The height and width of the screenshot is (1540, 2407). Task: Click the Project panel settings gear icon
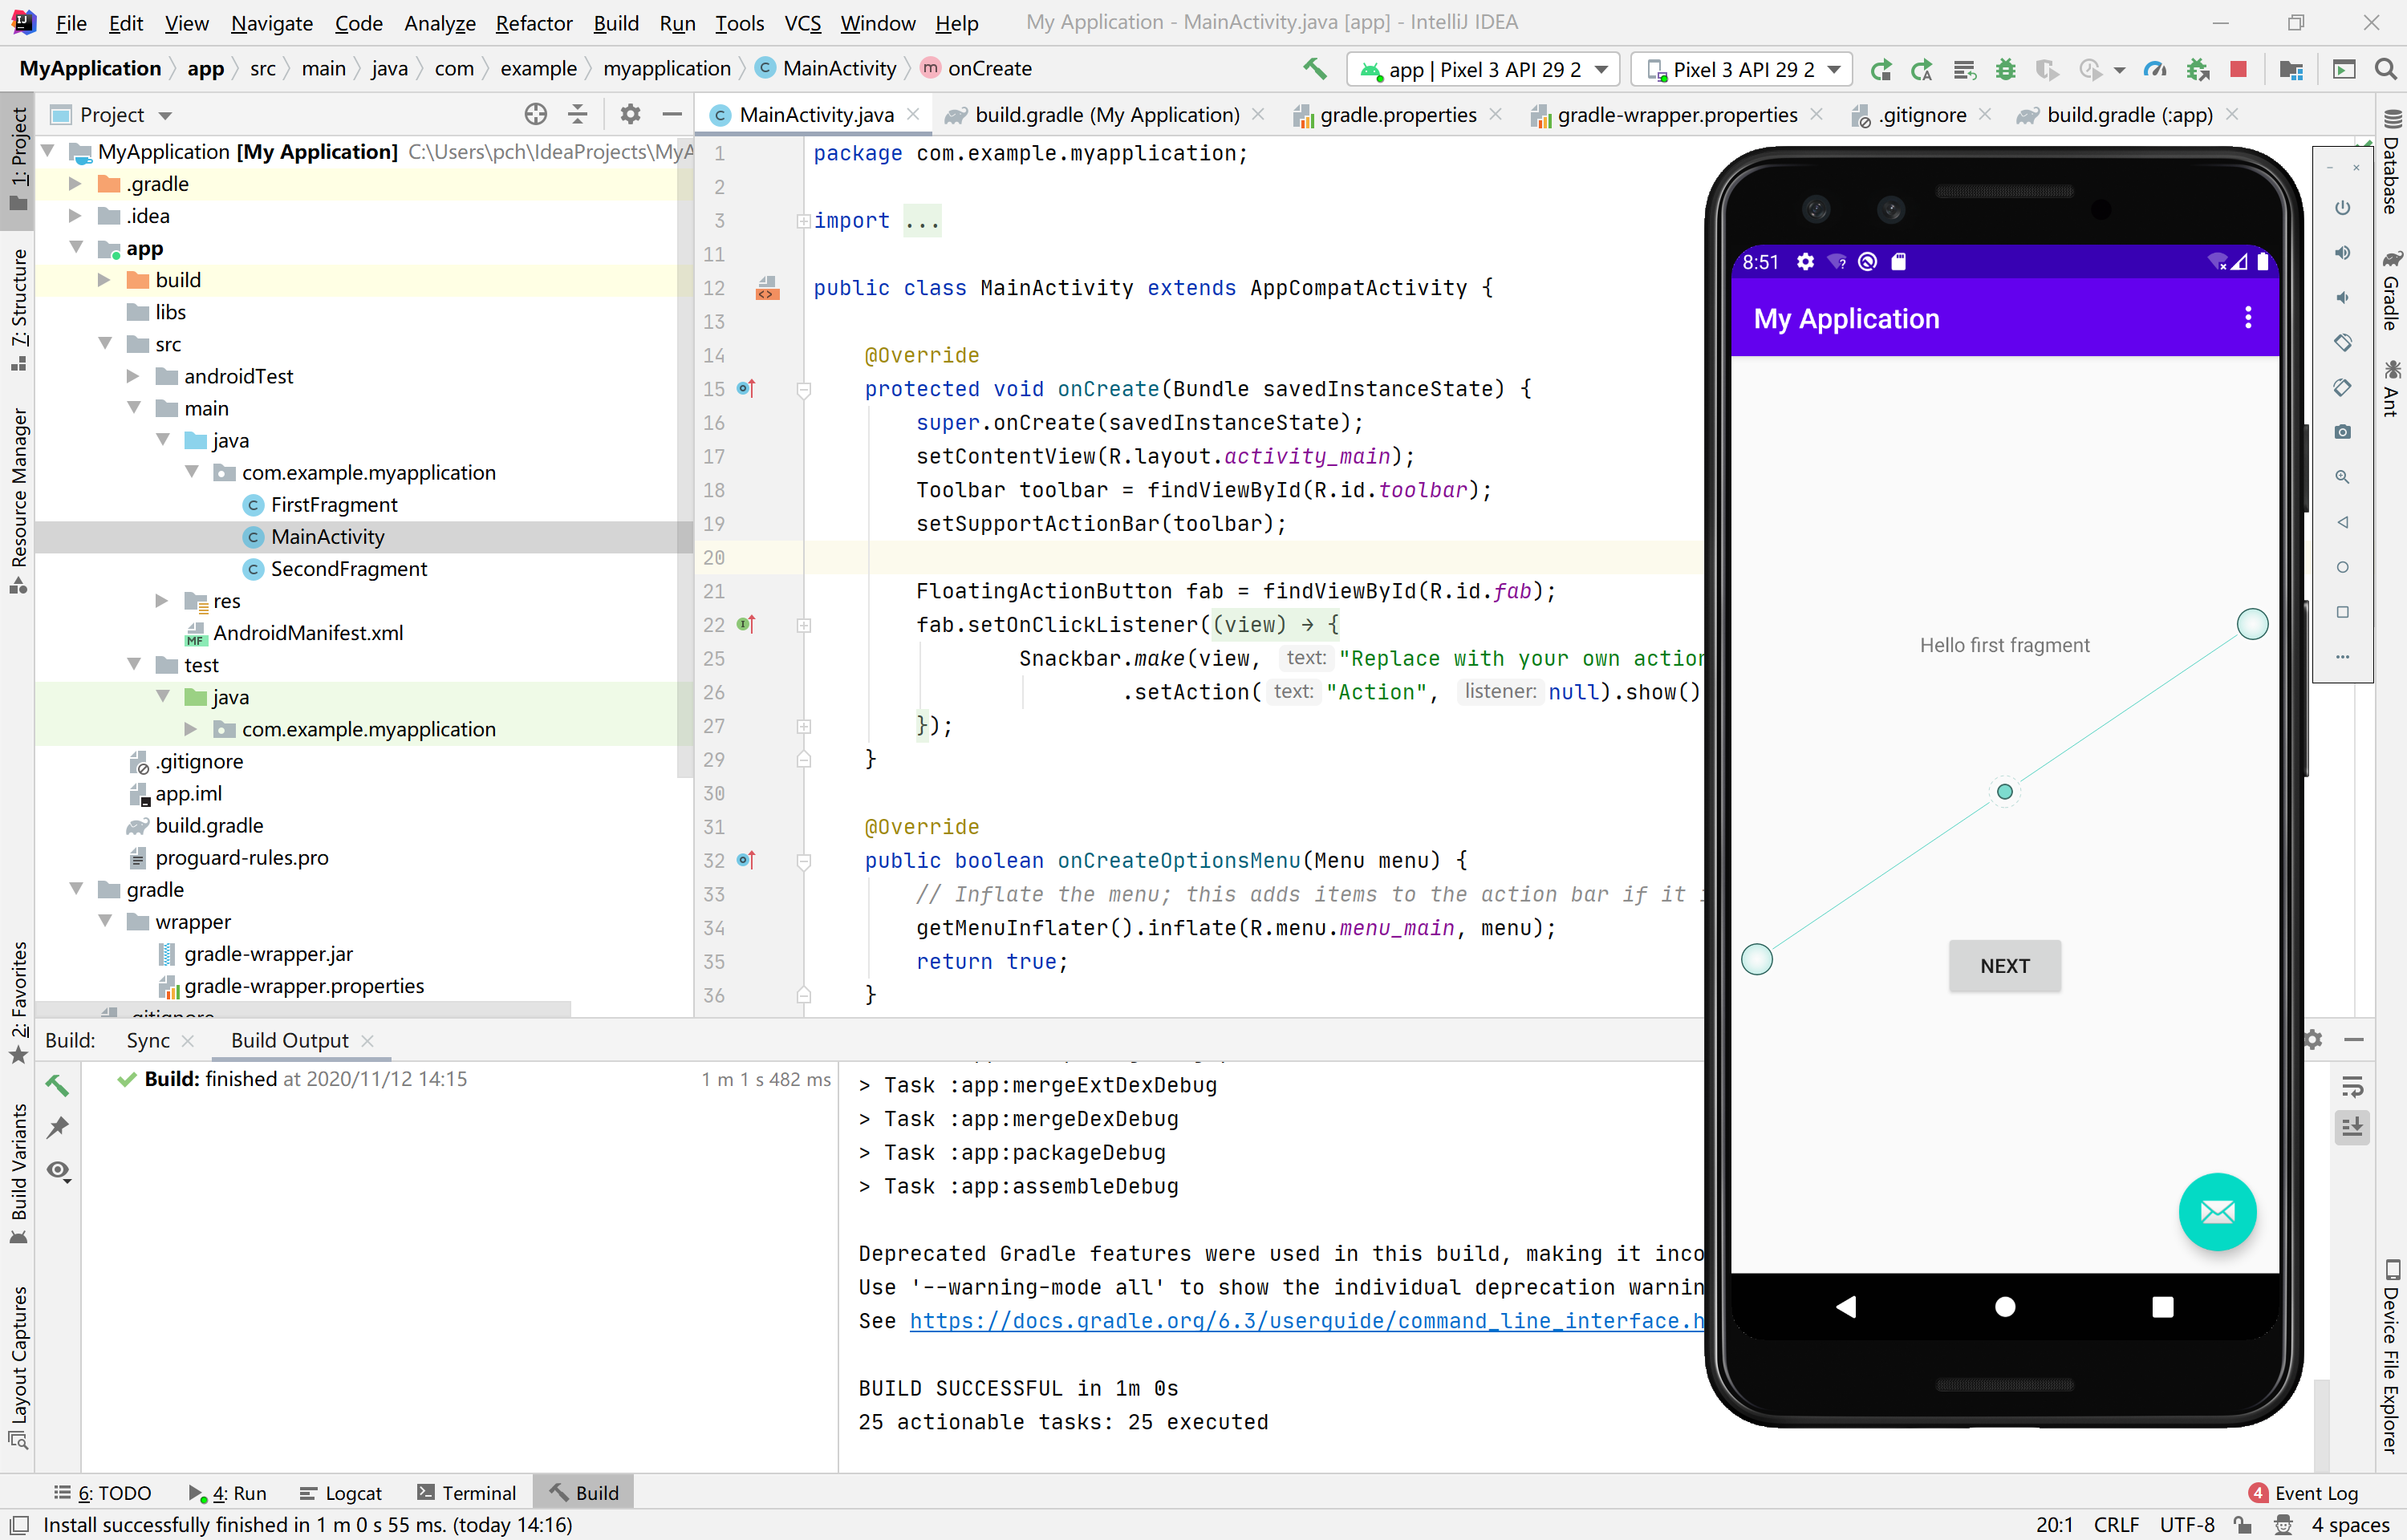(x=630, y=114)
